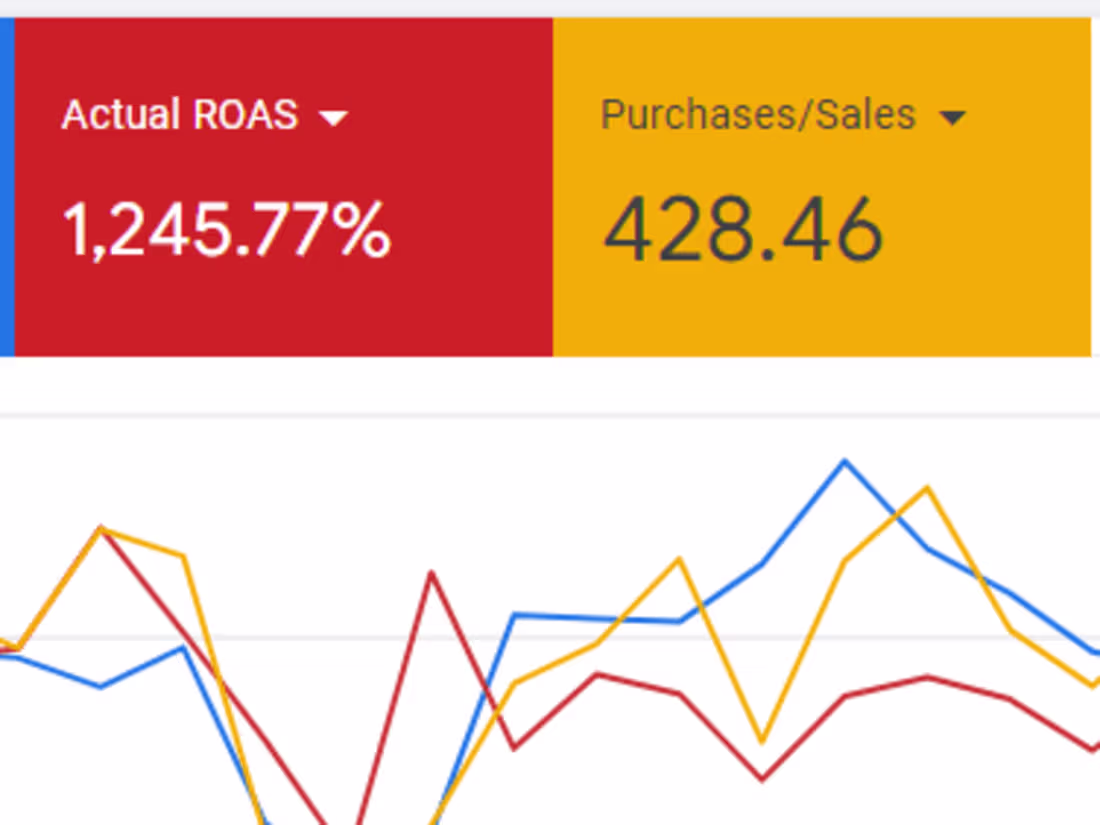
Task: Expand the metric selector on the red card
Action: [334, 116]
